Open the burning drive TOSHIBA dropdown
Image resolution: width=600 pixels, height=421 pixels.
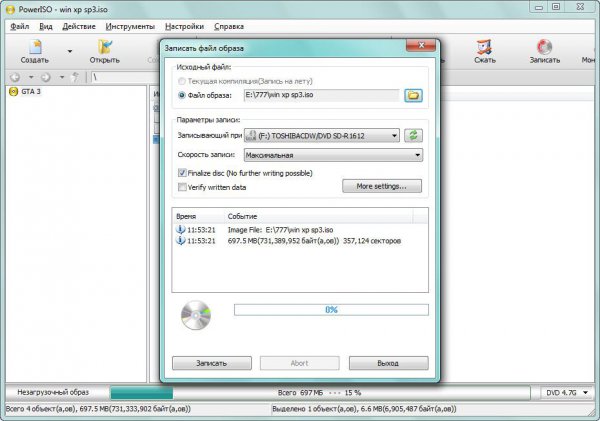pyautogui.click(x=321, y=135)
